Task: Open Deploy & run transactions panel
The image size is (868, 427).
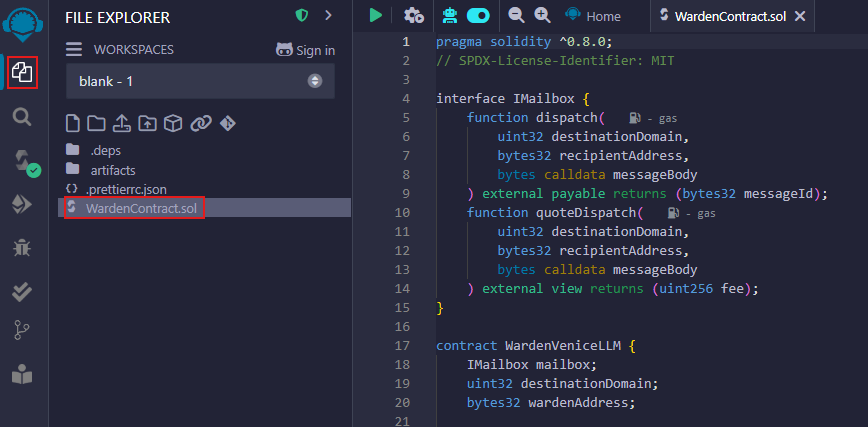Action: click(x=22, y=205)
